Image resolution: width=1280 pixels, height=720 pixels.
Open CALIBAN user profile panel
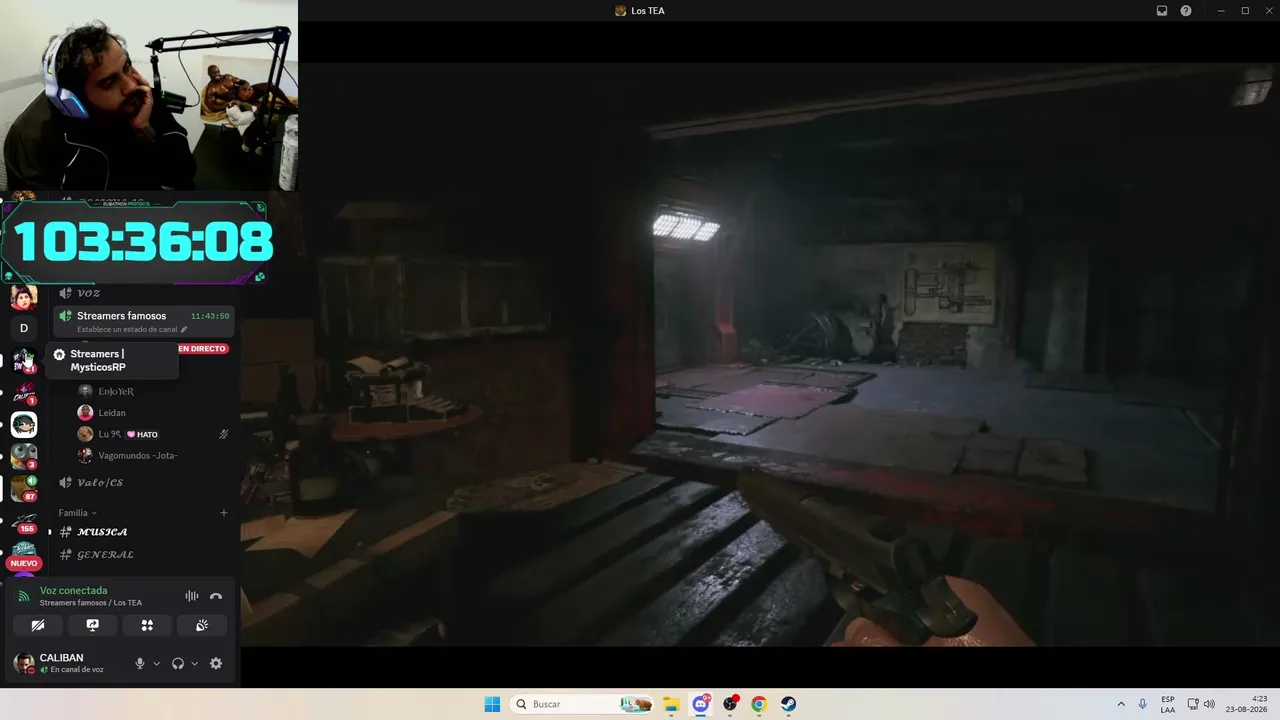[x=70, y=663]
